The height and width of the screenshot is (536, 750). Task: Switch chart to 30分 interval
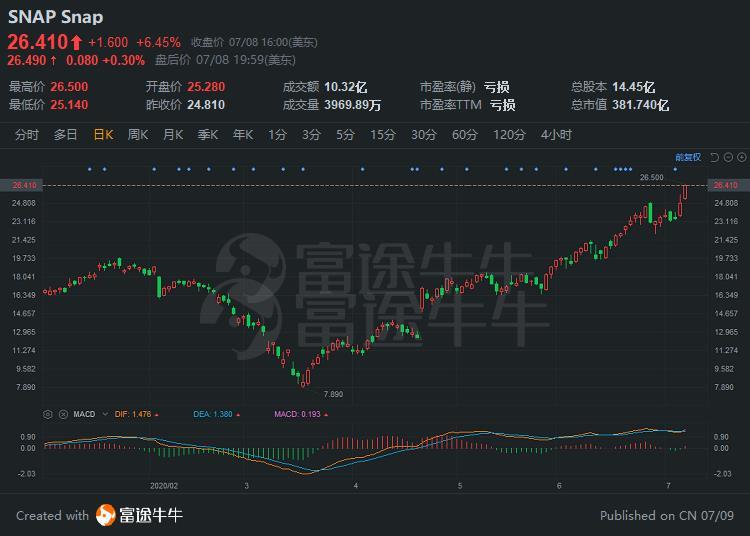point(424,135)
